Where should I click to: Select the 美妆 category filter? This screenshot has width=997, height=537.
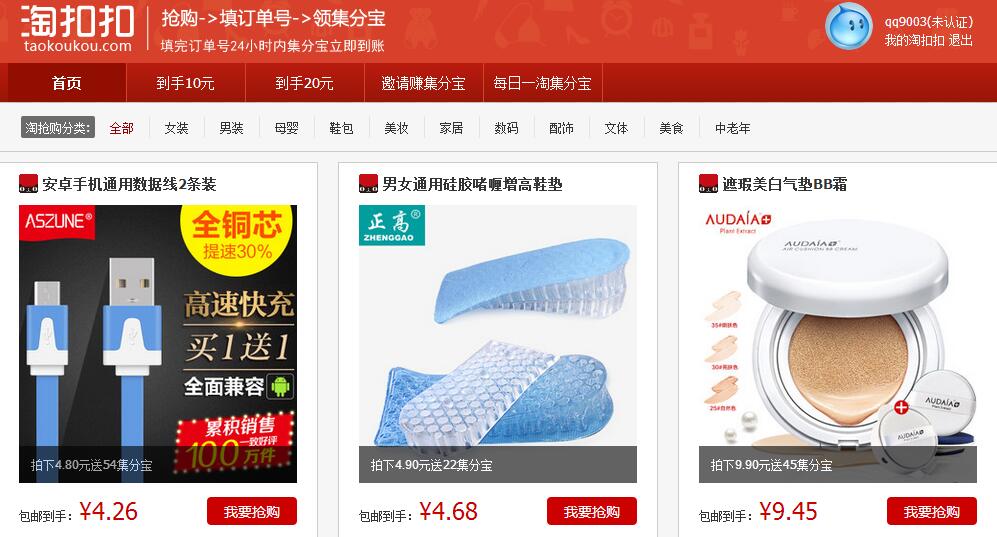tap(396, 128)
